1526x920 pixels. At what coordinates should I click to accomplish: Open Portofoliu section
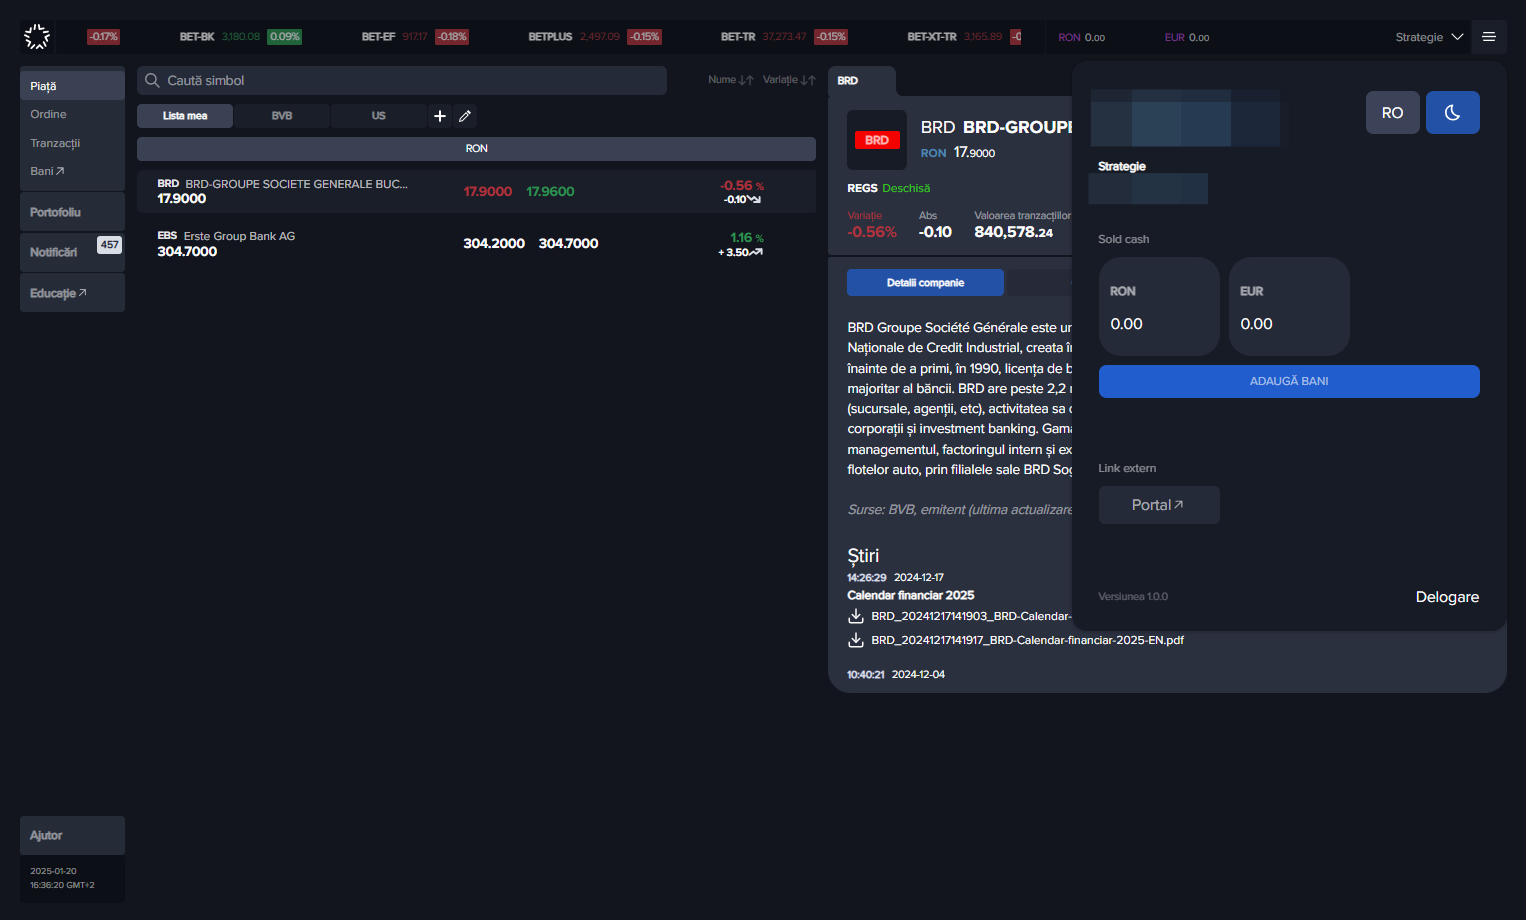pos(72,212)
